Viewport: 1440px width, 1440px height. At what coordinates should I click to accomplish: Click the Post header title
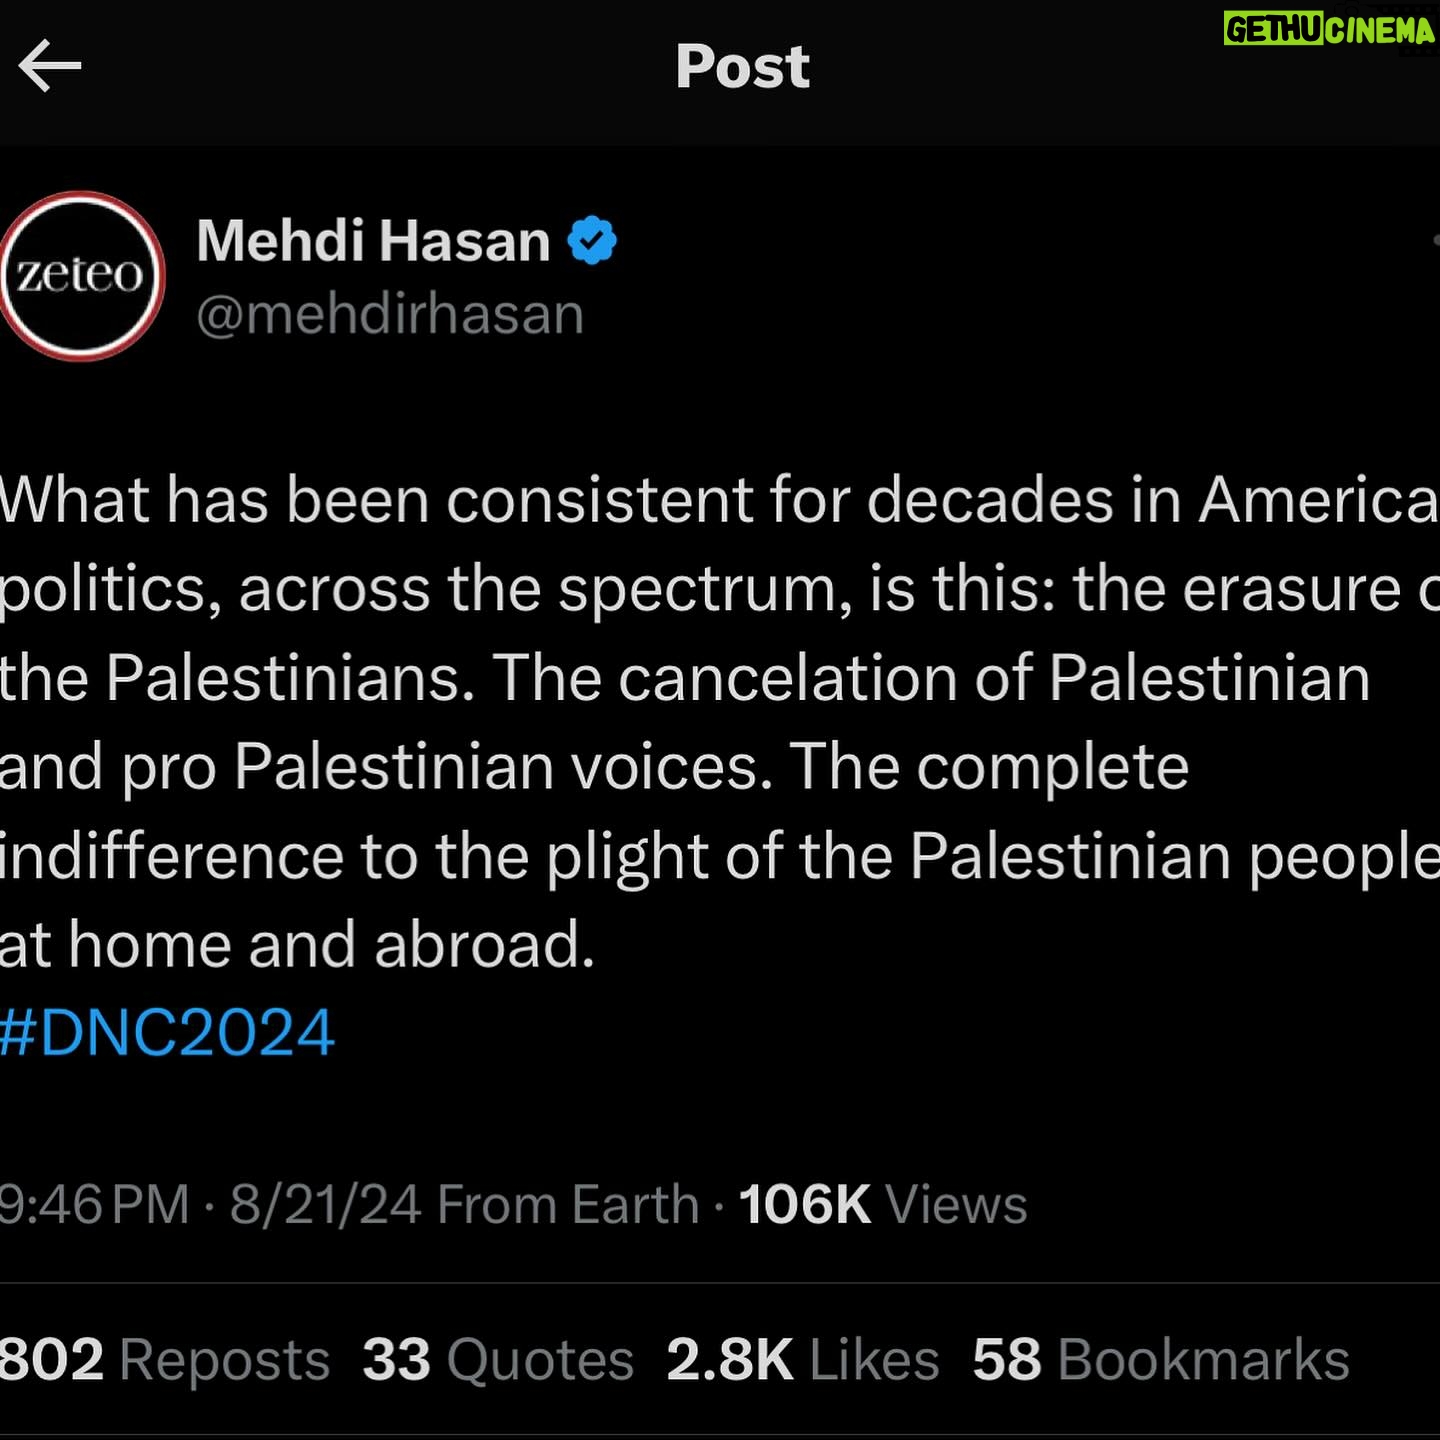pyautogui.click(x=742, y=66)
